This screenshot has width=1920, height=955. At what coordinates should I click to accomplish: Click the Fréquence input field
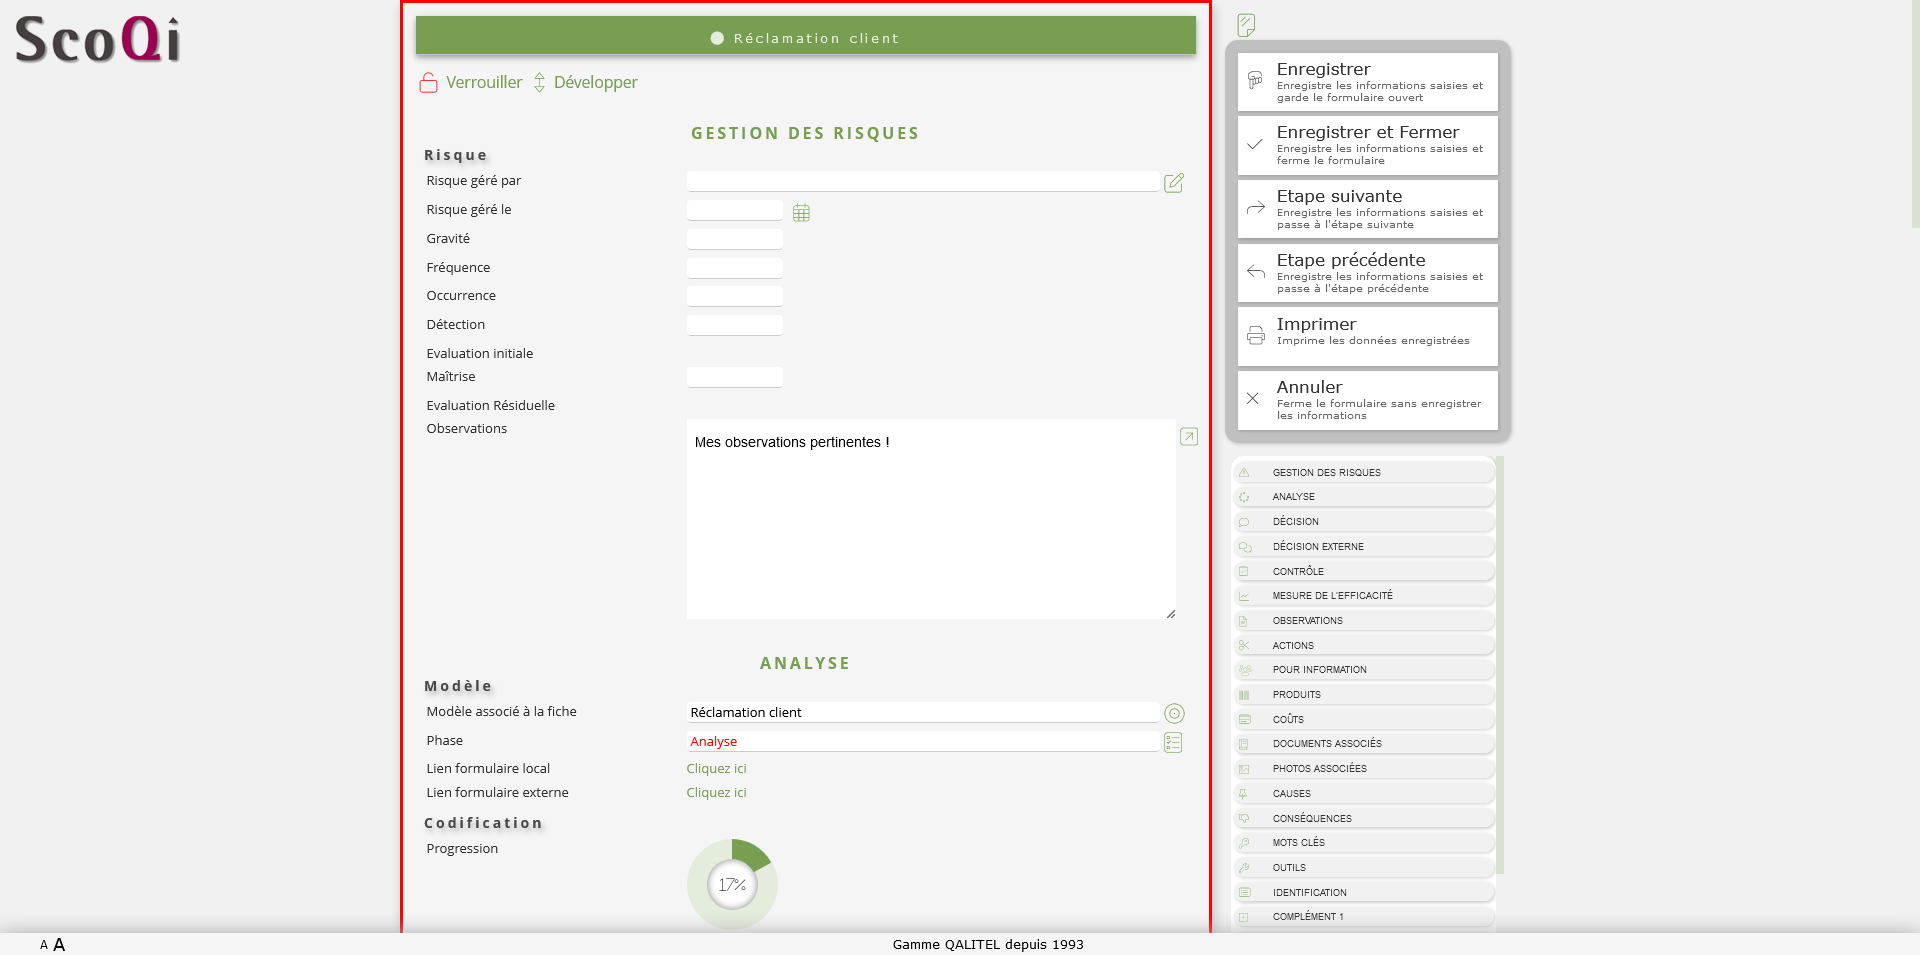click(735, 268)
